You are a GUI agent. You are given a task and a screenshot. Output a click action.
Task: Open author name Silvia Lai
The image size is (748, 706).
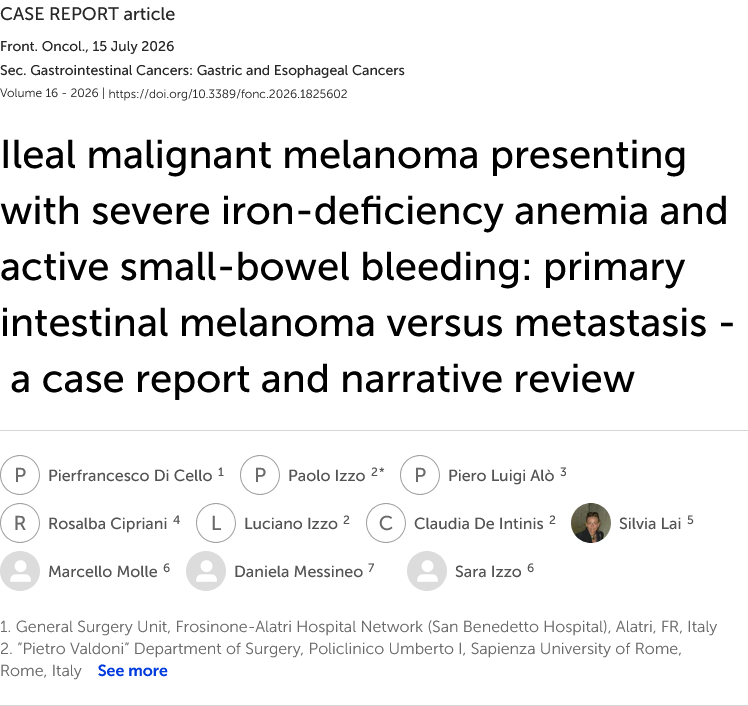coord(650,524)
